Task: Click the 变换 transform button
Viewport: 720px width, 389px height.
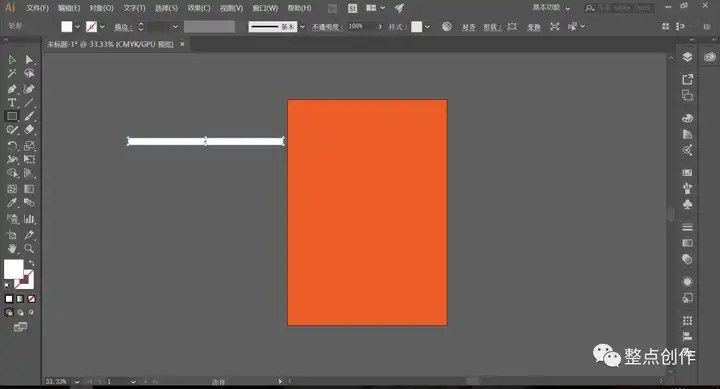Action: pyautogui.click(x=534, y=28)
